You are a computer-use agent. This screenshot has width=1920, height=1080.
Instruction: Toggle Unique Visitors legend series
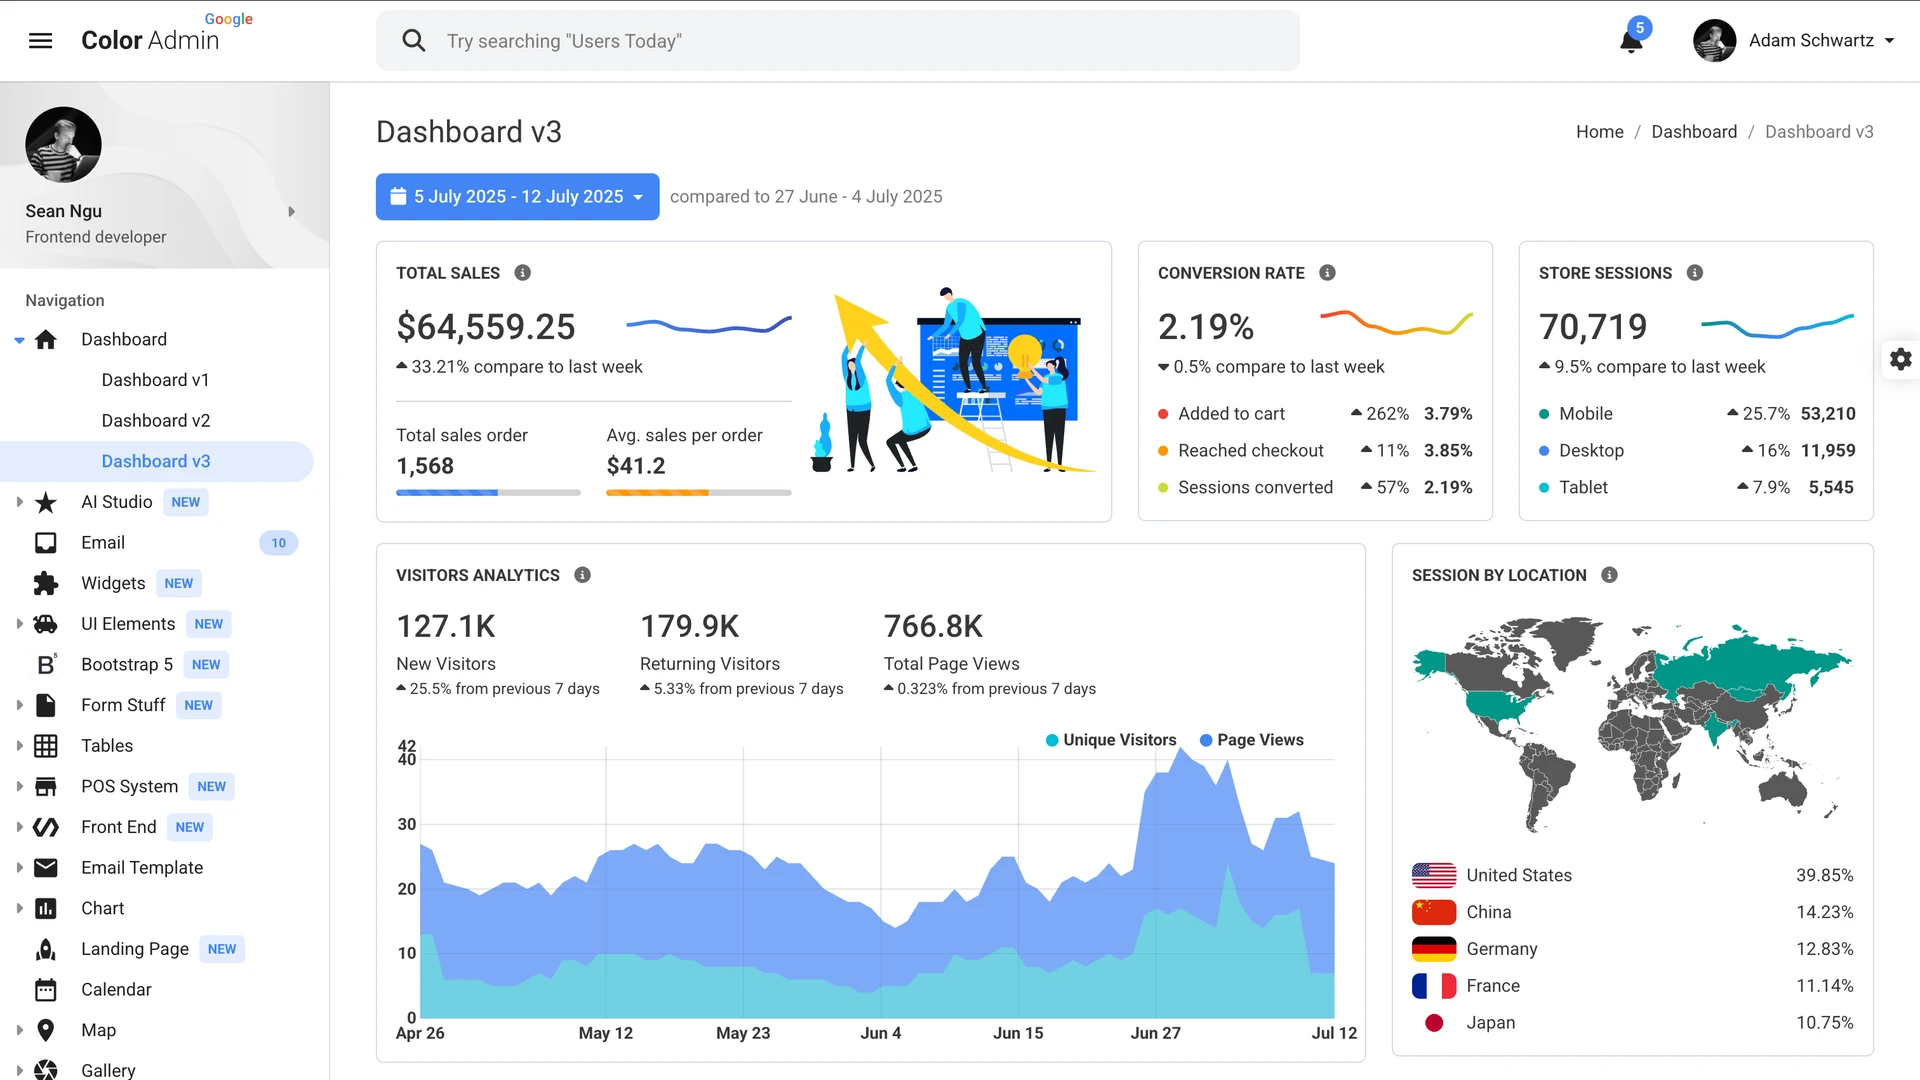1110,740
